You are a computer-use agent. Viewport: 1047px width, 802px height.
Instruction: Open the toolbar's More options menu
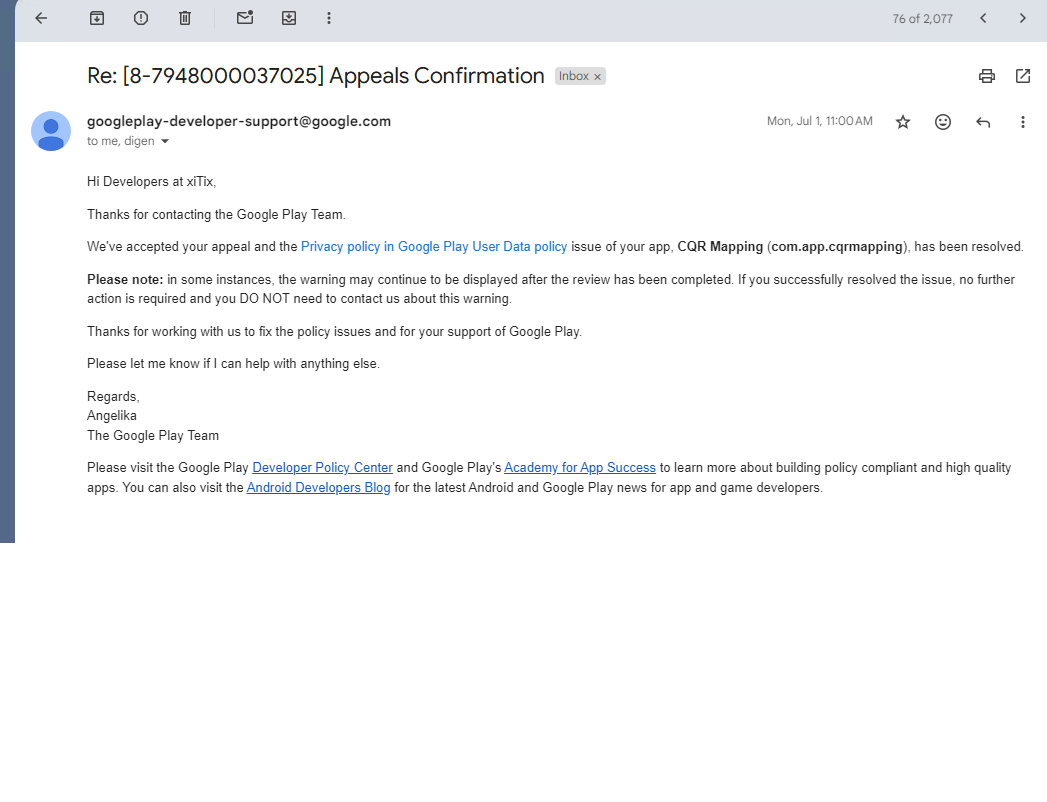[x=329, y=18]
